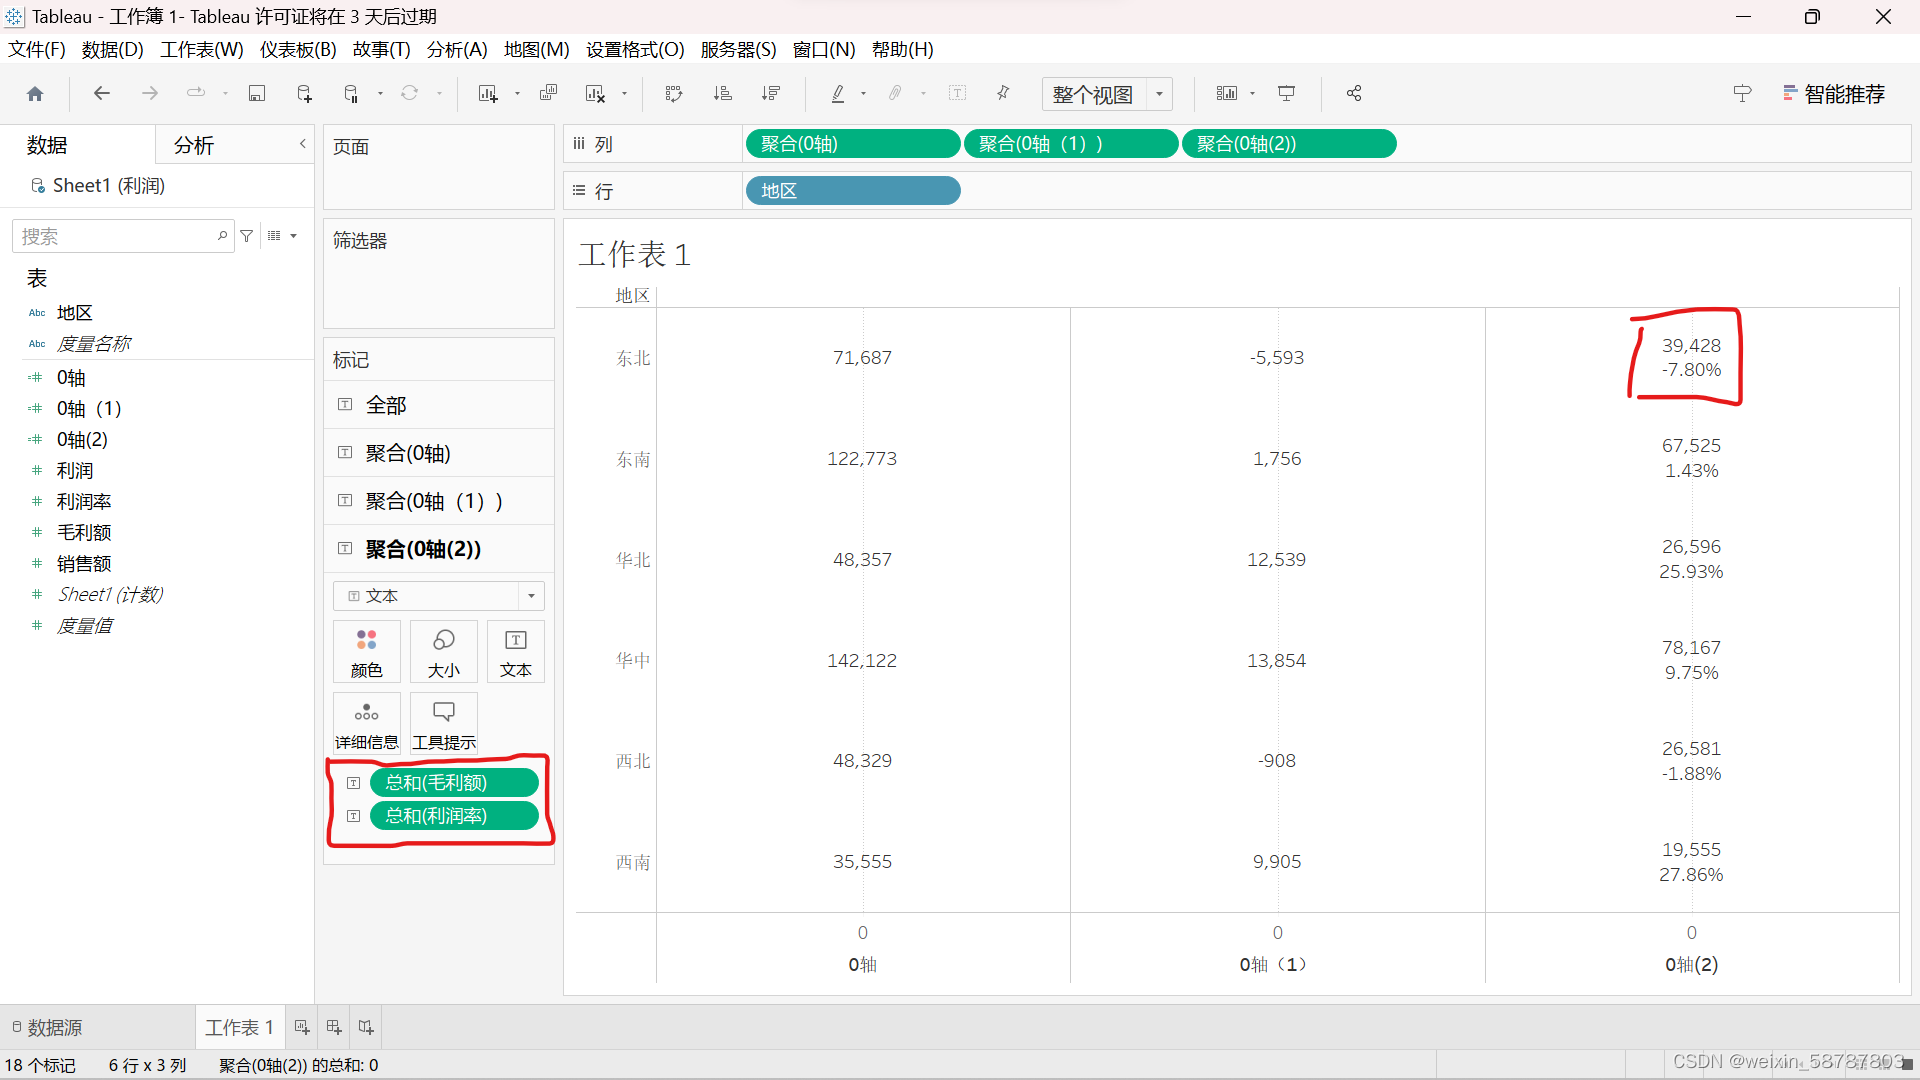Click the swap rows and columns icon
Image resolution: width=1920 pixels, height=1080 pixels.
(674, 93)
